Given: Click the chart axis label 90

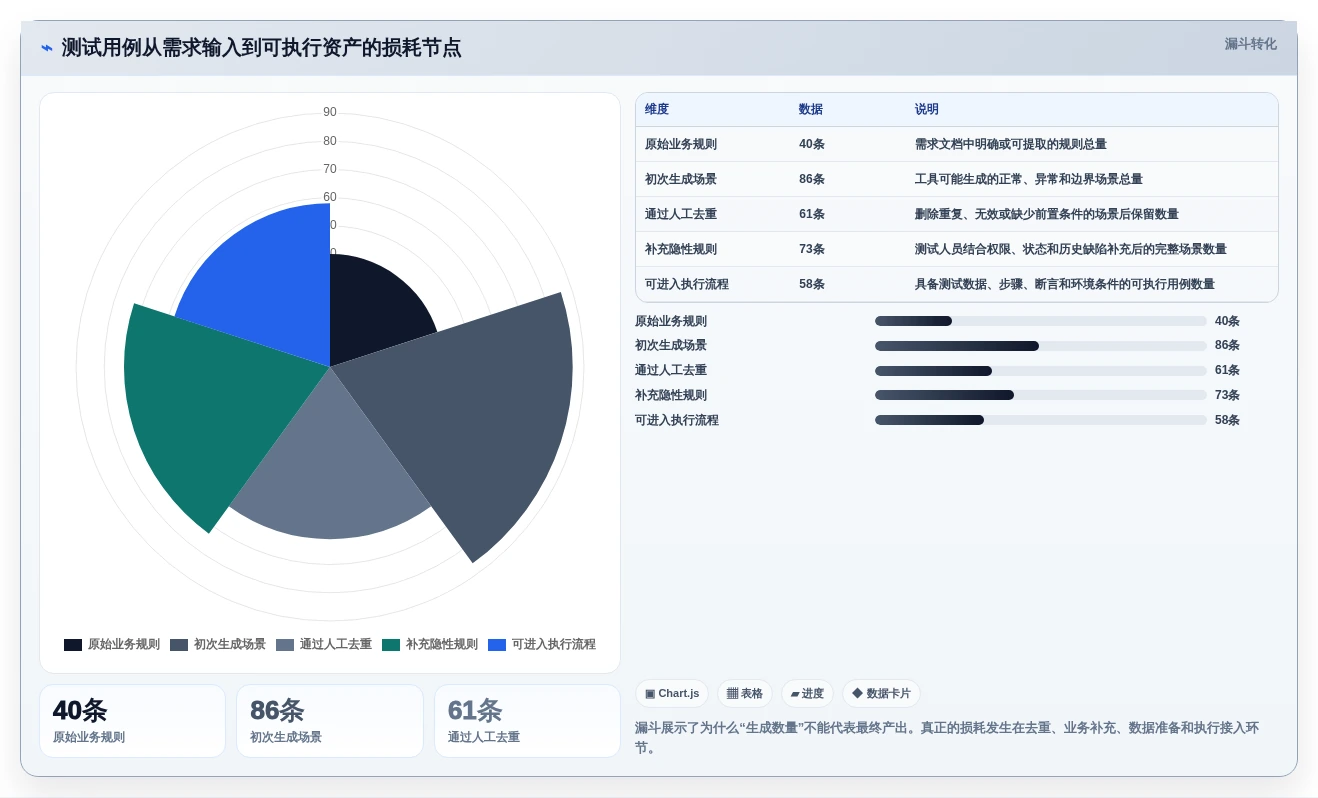Looking at the screenshot, I should click(330, 112).
